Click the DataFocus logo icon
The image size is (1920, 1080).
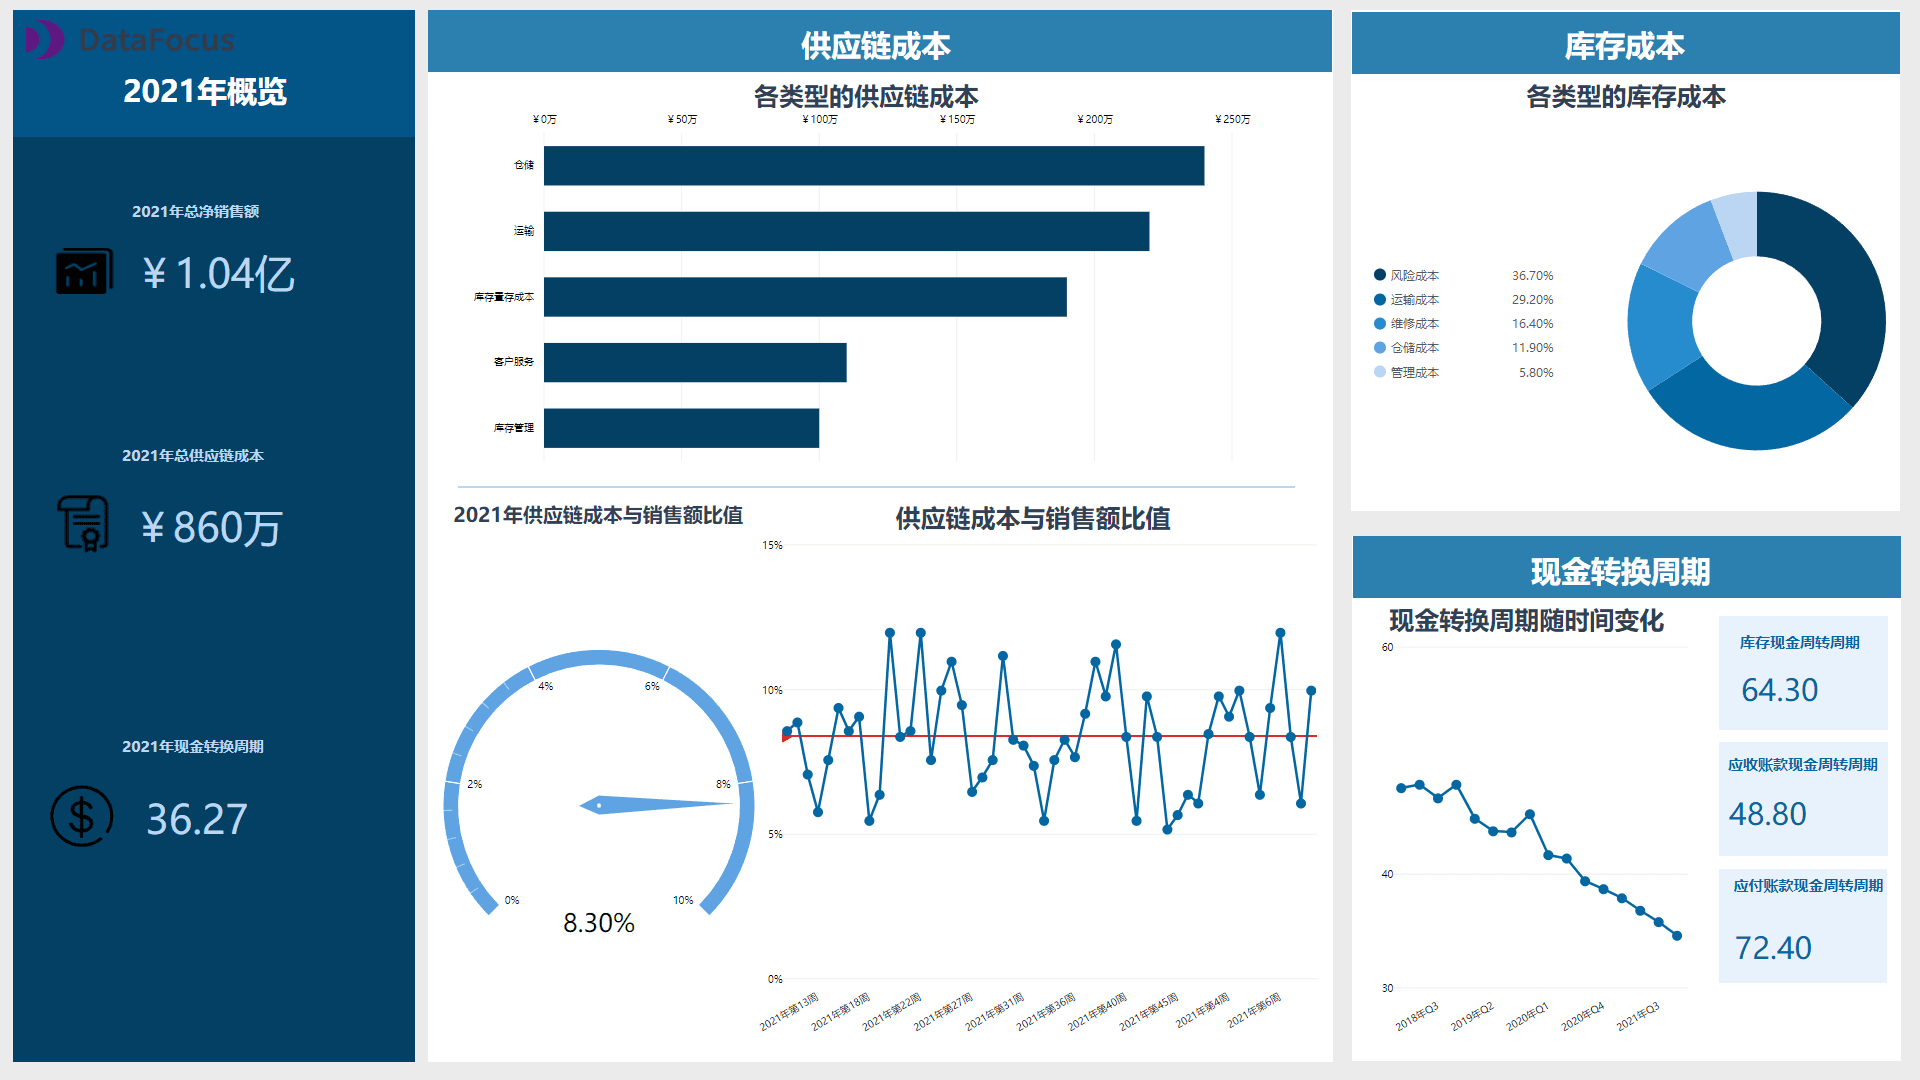(x=45, y=40)
